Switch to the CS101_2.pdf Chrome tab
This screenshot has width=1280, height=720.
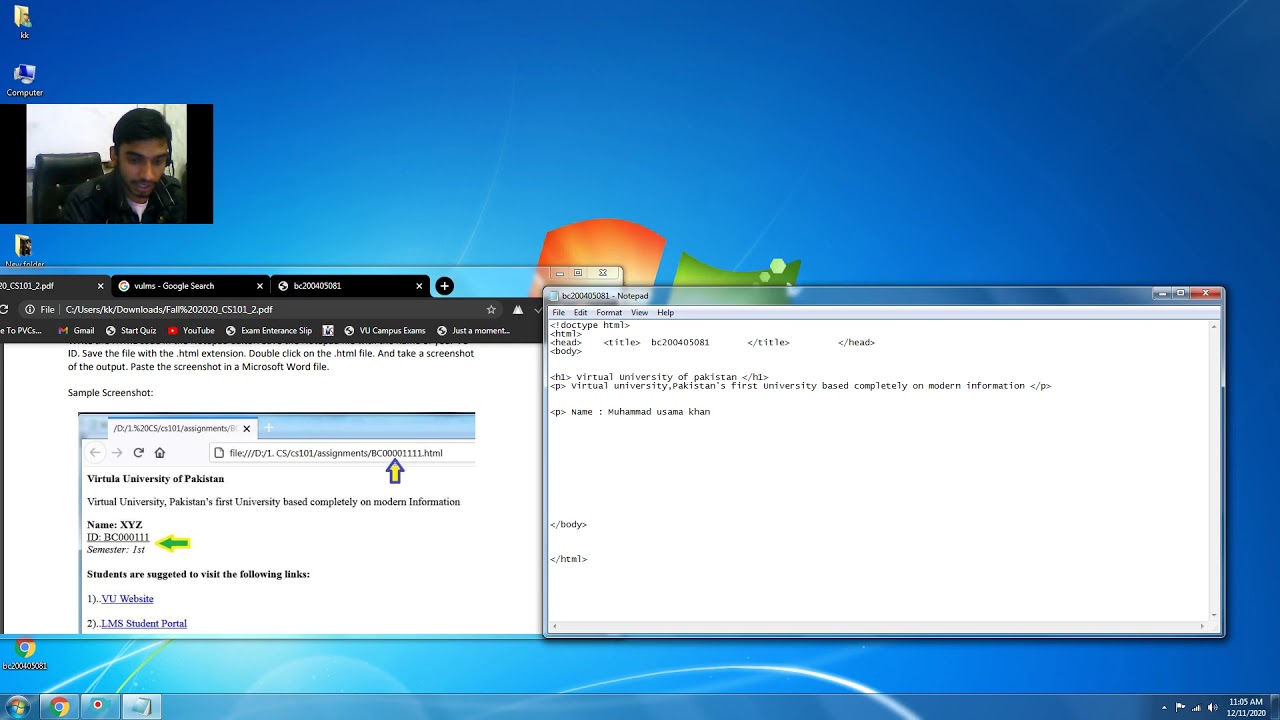tap(54, 286)
